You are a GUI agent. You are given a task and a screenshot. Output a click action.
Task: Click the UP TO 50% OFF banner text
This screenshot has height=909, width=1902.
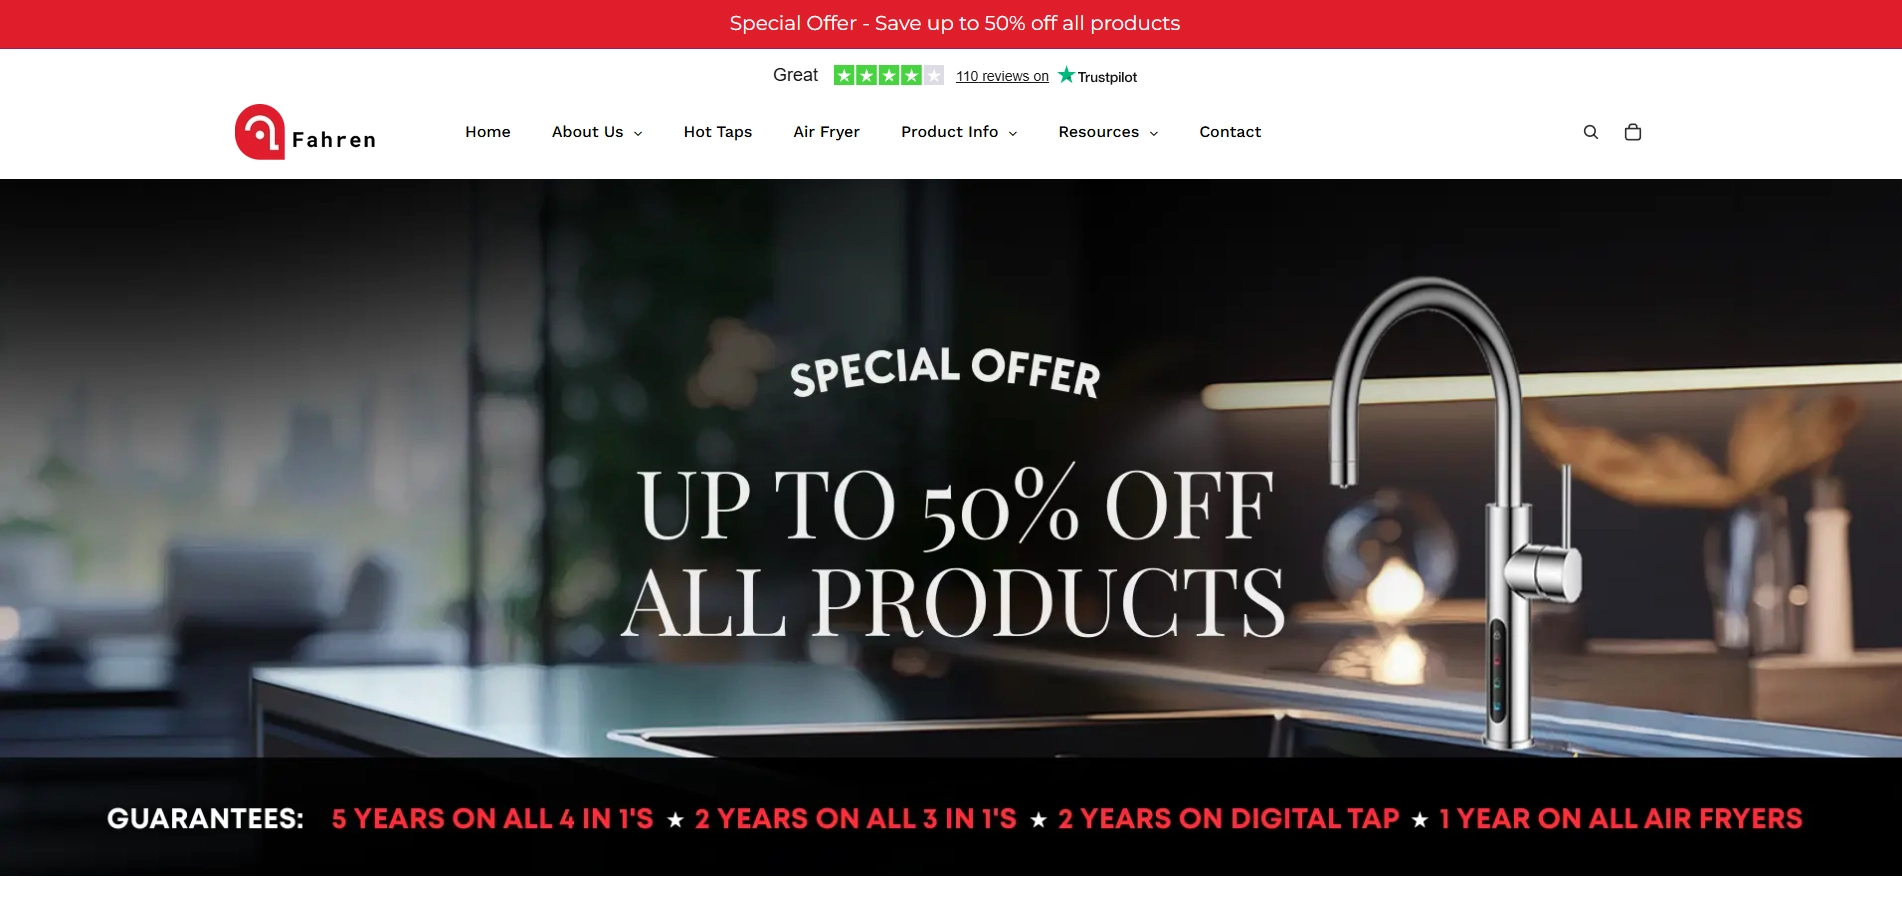(x=955, y=503)
